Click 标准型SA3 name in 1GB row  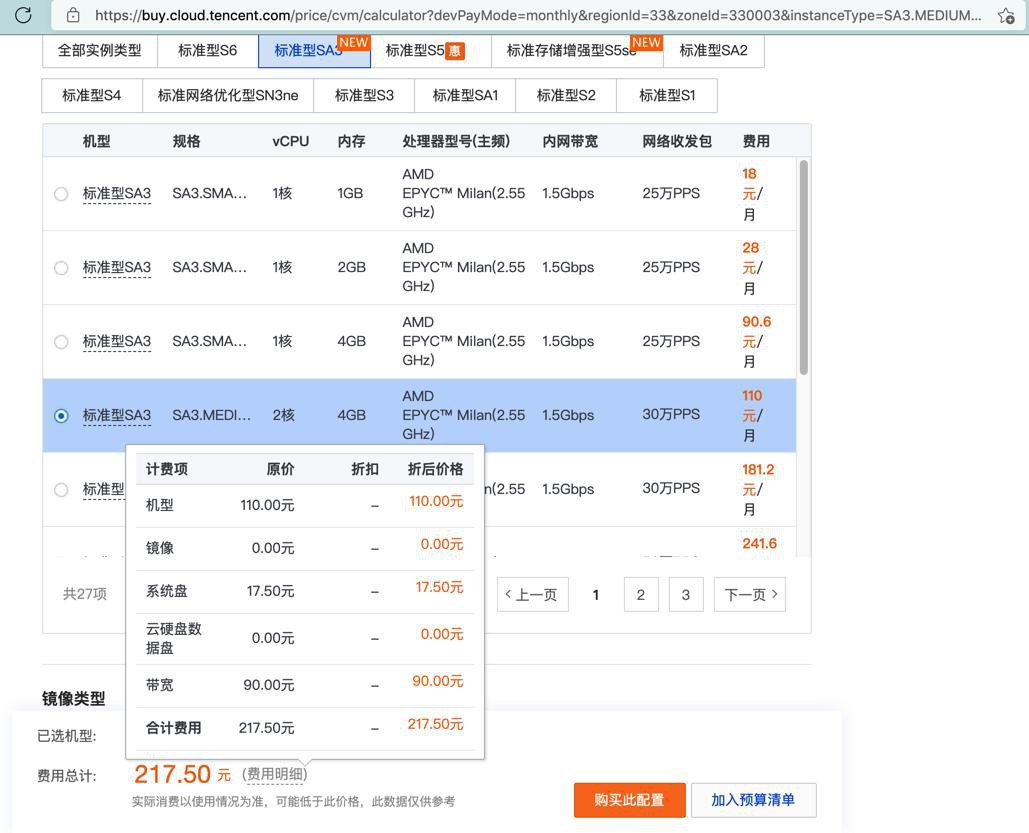coord(117,194)
